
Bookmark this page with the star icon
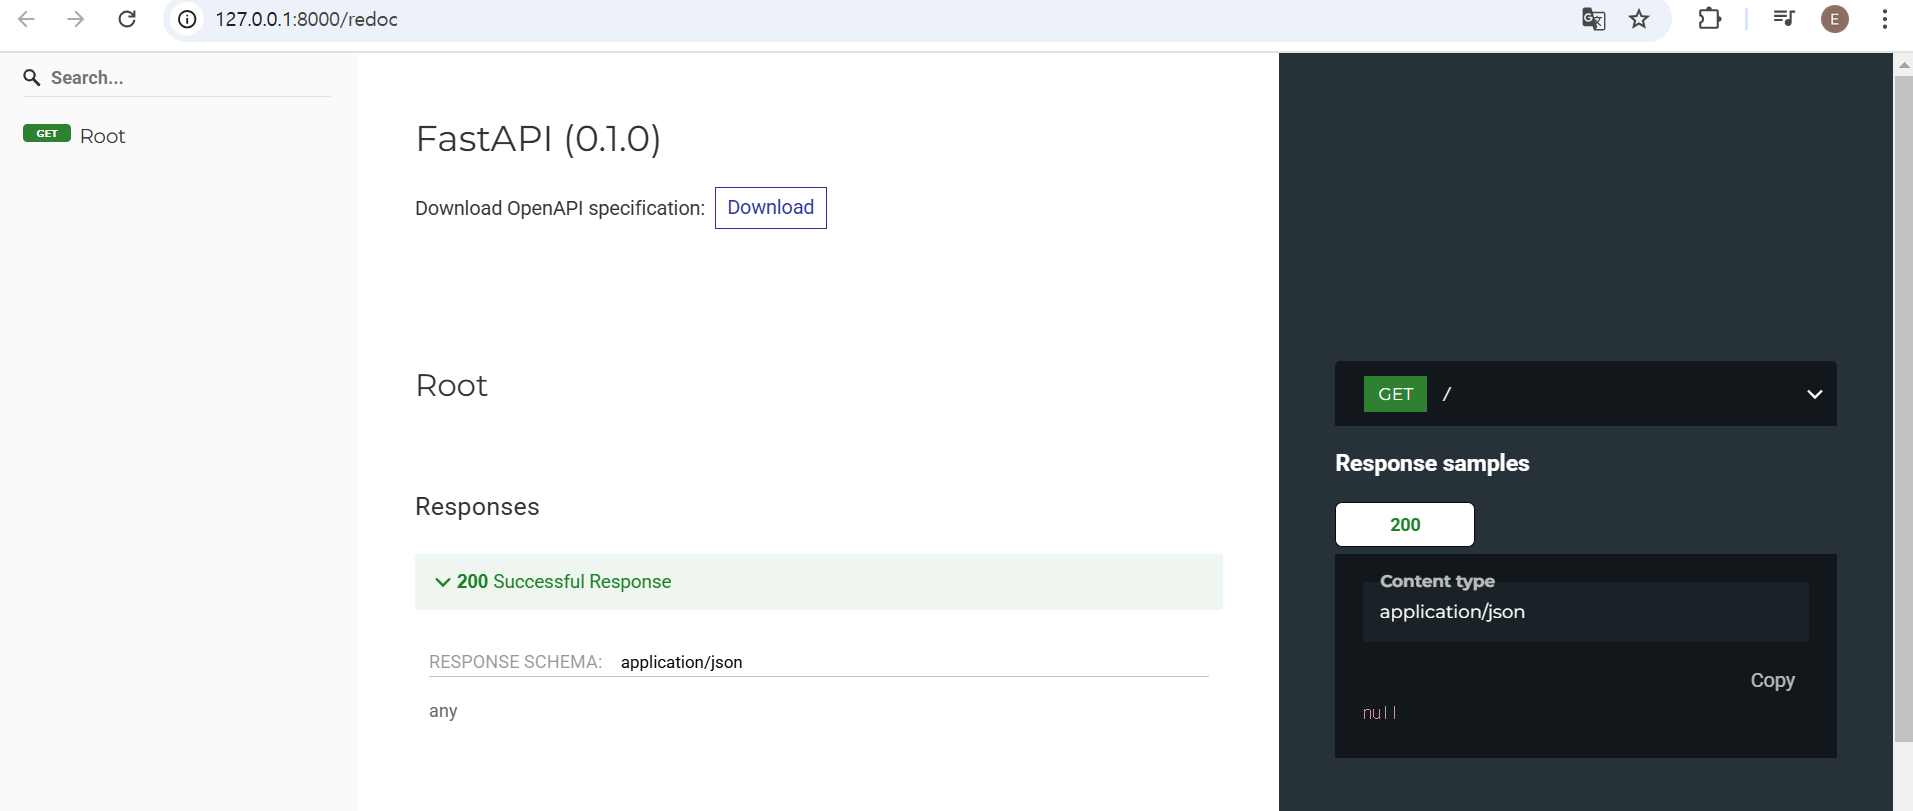click(x=1639, y=19)
